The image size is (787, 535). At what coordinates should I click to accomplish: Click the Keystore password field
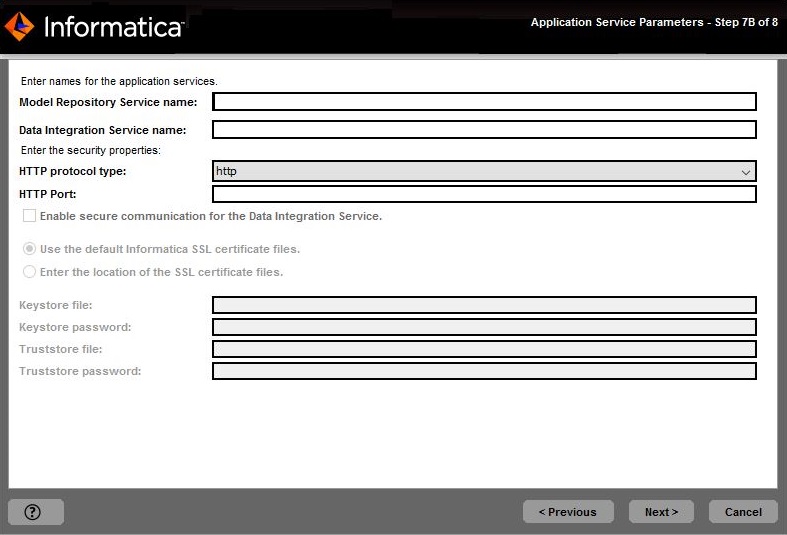click(x=484, y=327)
